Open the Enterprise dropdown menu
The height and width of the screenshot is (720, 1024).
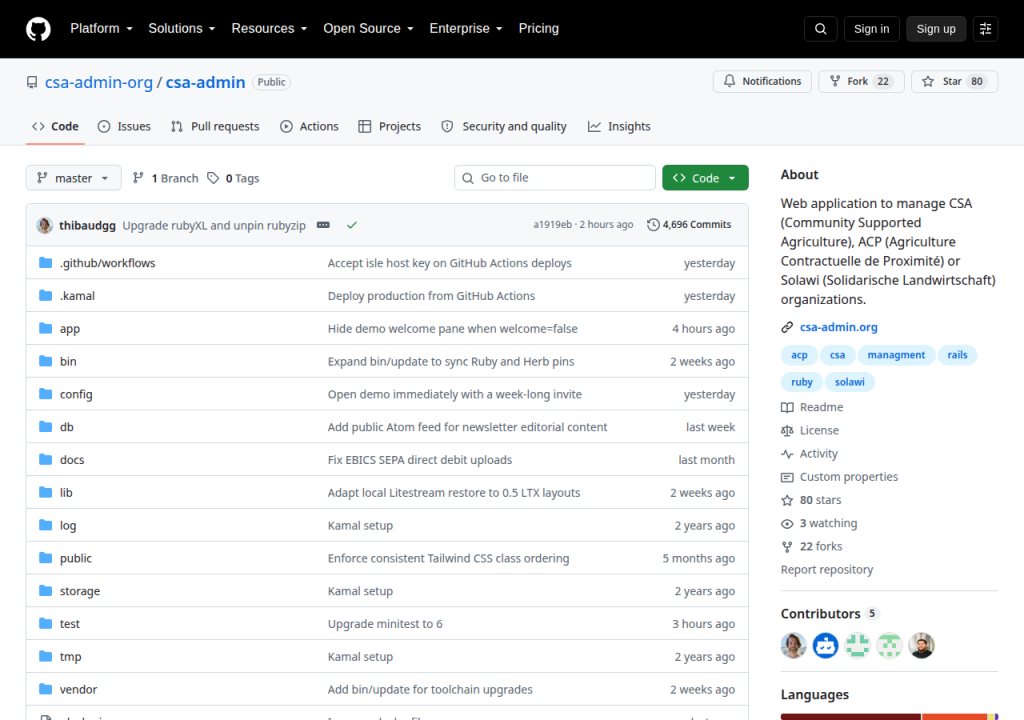[x=466, y=29]
